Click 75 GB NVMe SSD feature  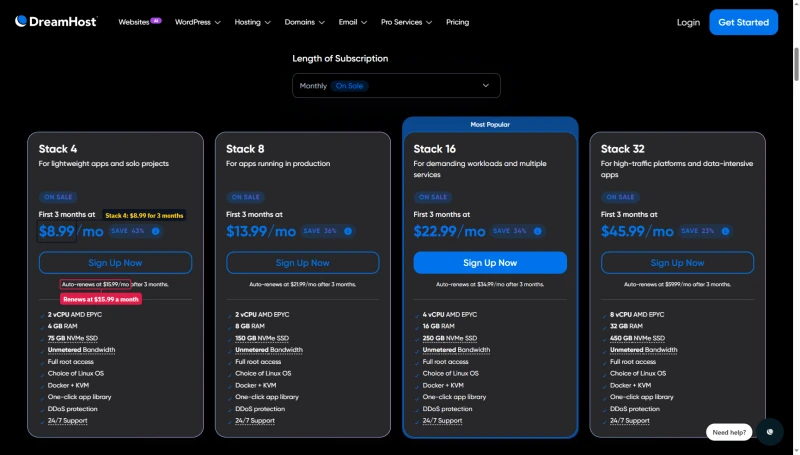72,338
